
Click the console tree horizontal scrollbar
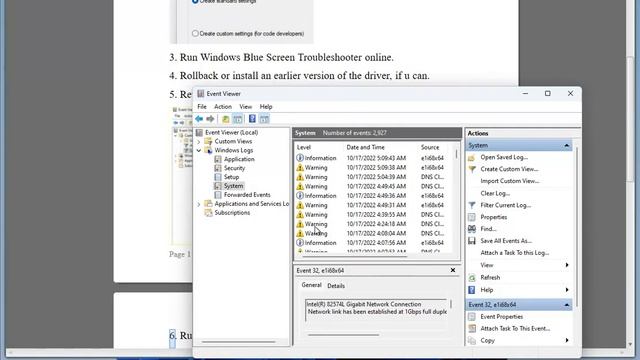coord(238,342)
